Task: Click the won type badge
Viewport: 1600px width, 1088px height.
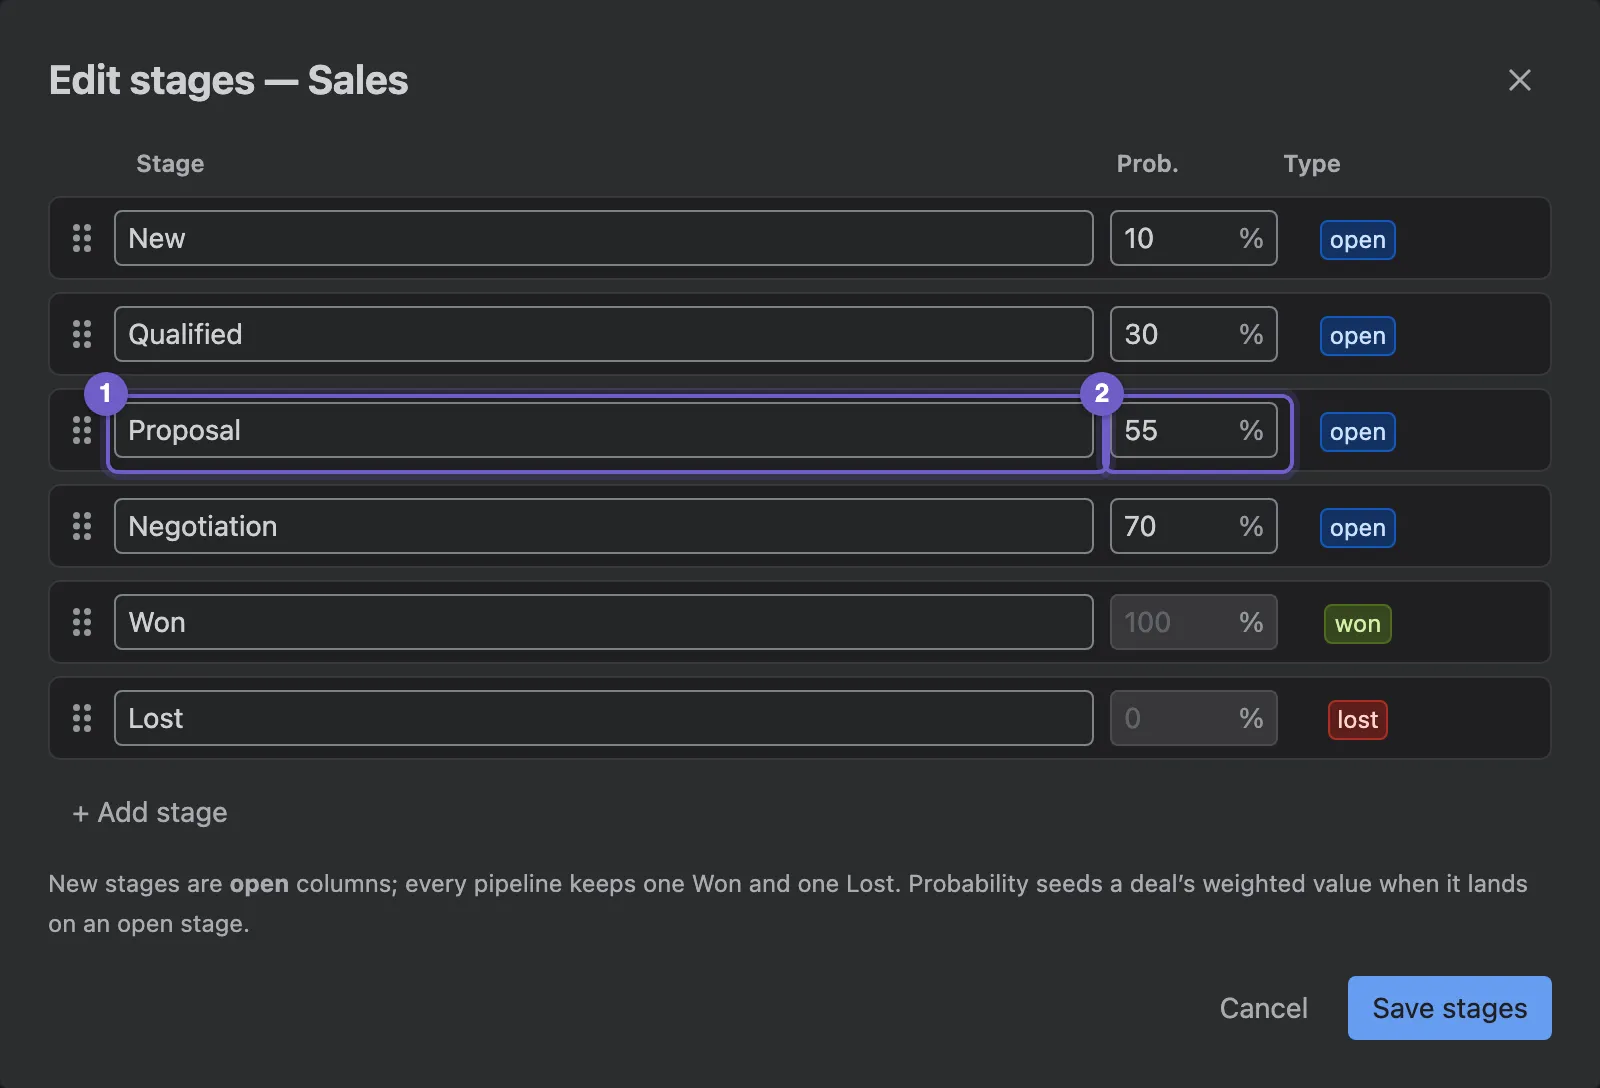Action: [x=1357, y=624]
